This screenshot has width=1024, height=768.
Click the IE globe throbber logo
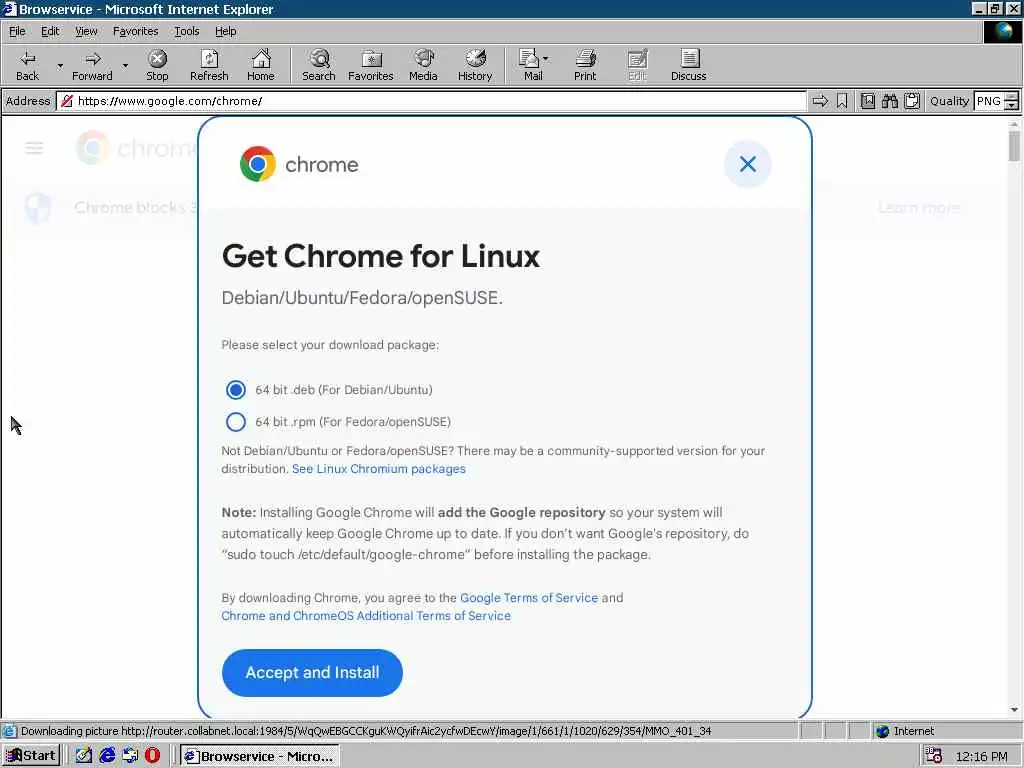tap(1002, 31)
